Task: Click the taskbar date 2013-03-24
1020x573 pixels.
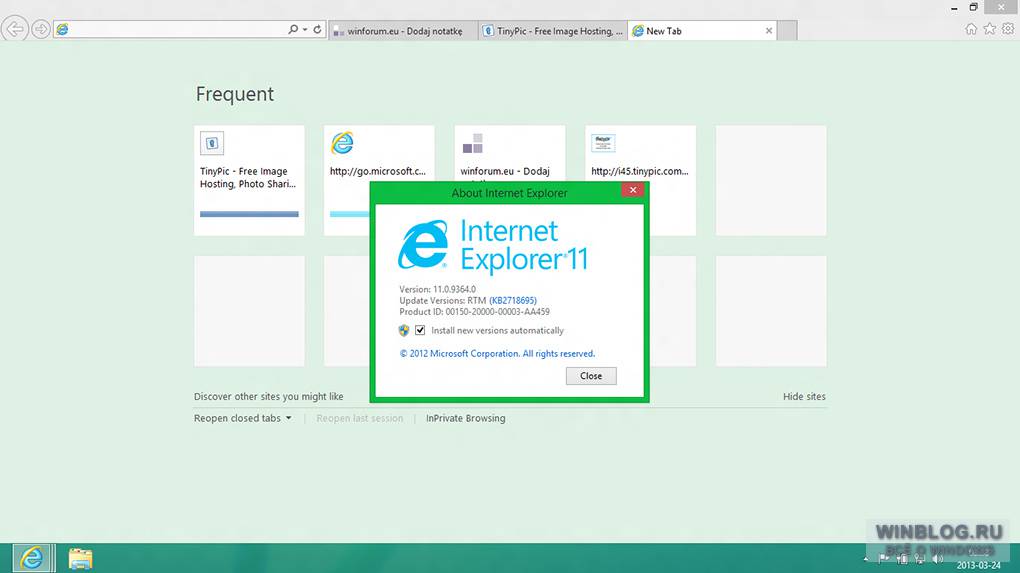Action: click(x=978, y=565)
